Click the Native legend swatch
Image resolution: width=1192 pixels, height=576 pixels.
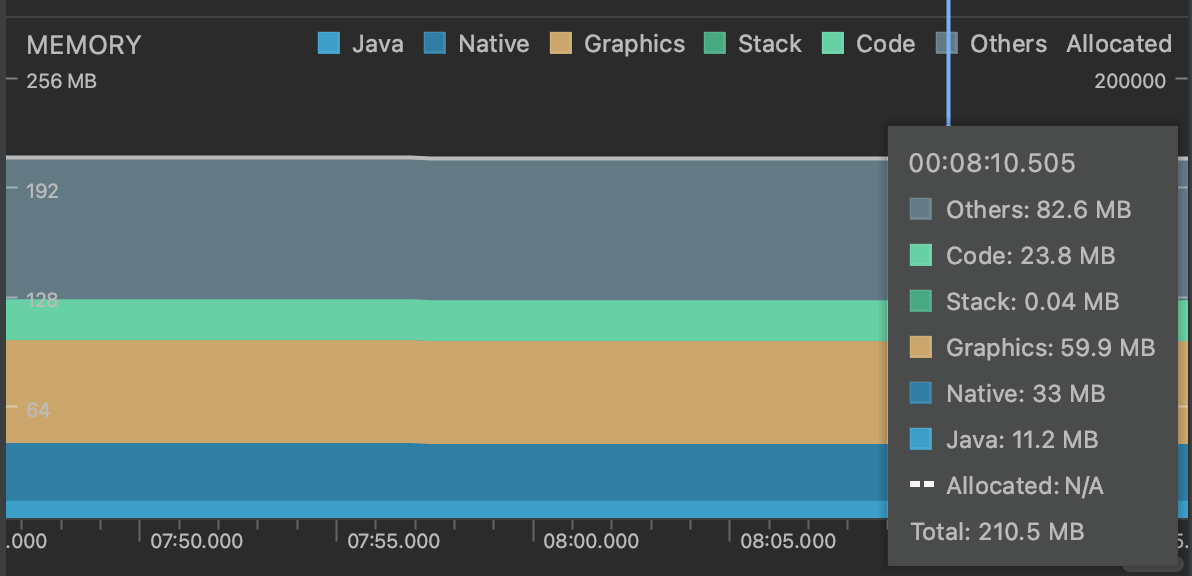(435, 44)
